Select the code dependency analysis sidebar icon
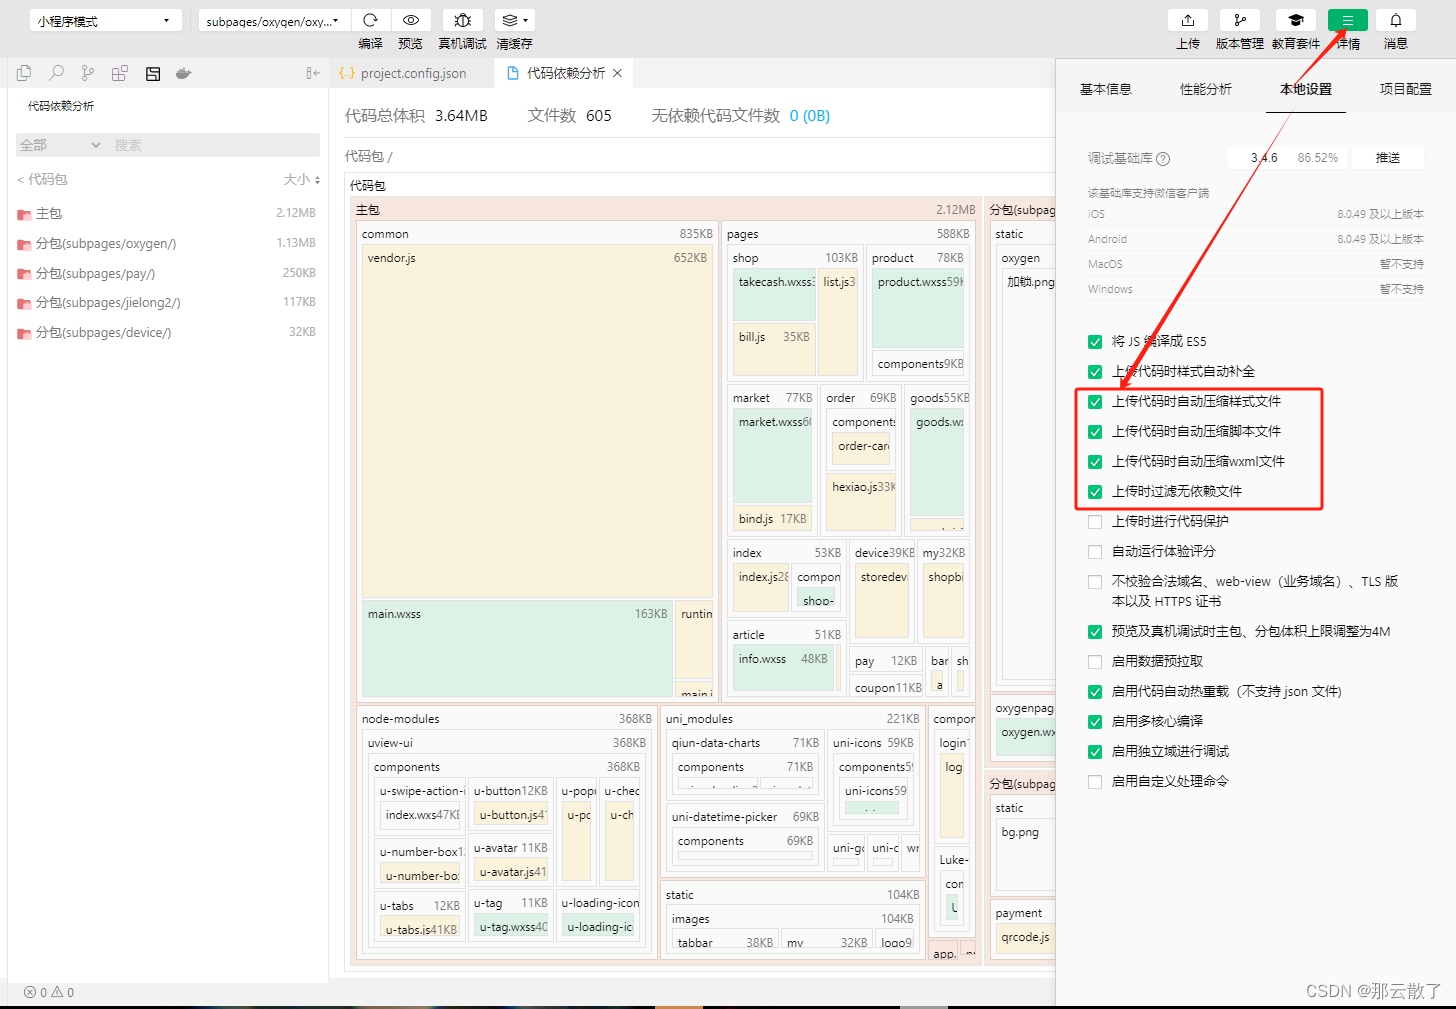 point(153,73)
